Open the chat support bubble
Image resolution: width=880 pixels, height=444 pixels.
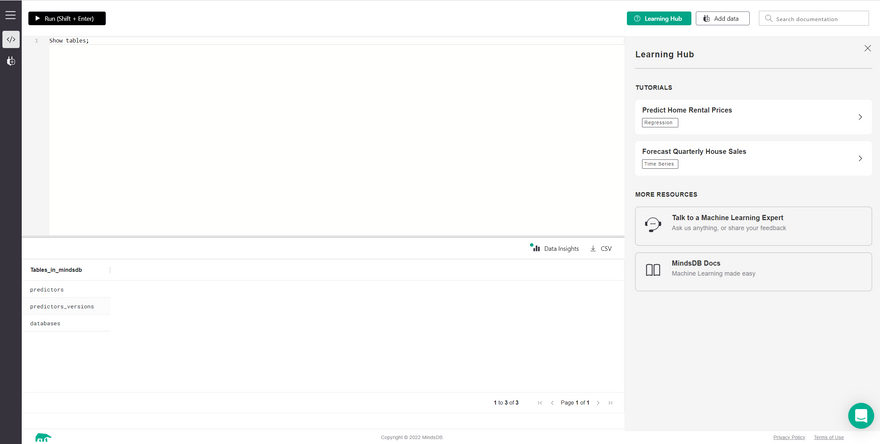860,415
